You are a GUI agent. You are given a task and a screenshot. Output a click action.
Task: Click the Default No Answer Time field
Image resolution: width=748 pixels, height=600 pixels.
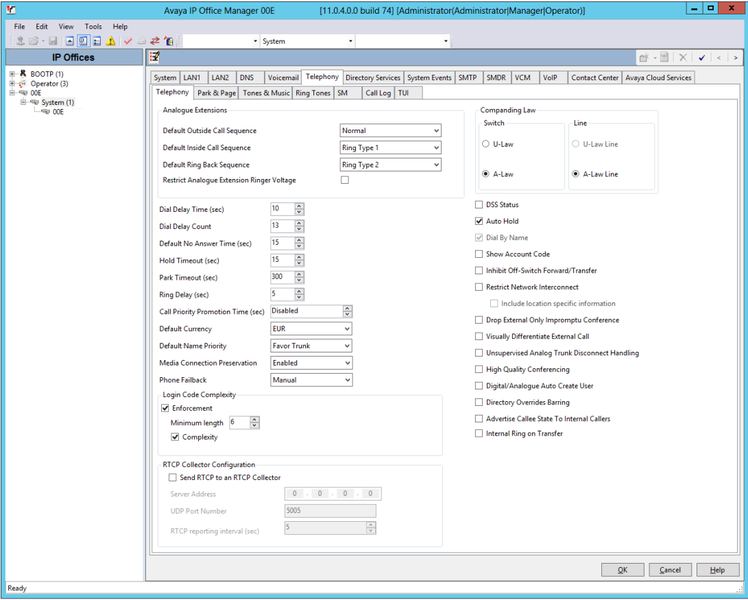[287, 243]
